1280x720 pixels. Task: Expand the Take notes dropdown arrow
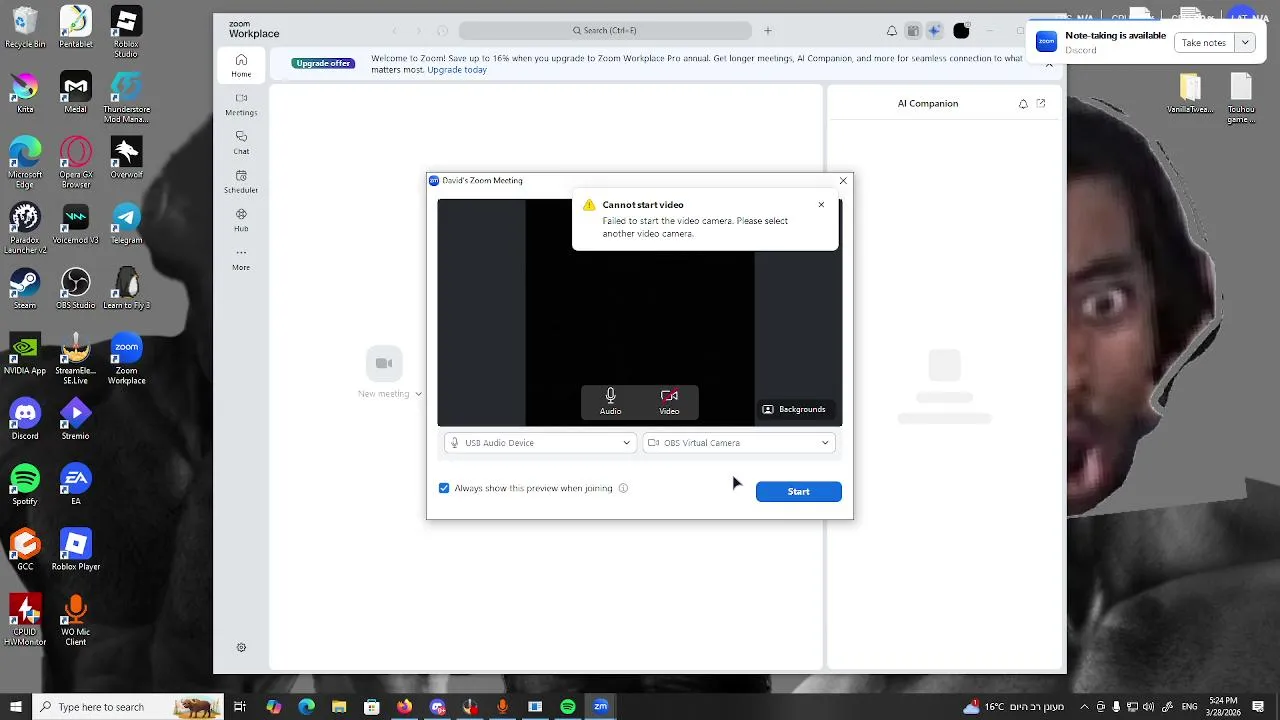click(x=1245, y=42)
